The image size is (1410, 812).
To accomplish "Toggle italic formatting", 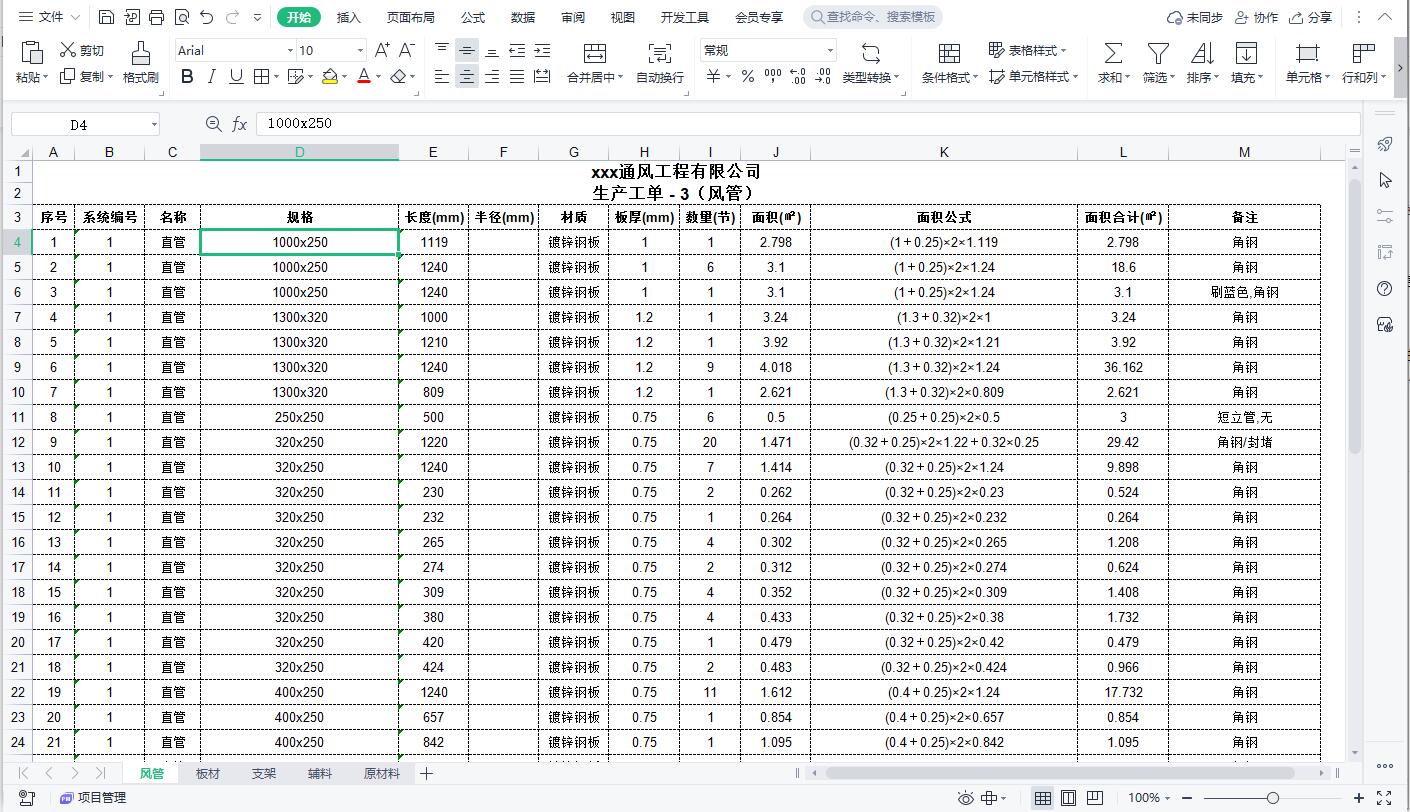I will click(x=211, y=76).
